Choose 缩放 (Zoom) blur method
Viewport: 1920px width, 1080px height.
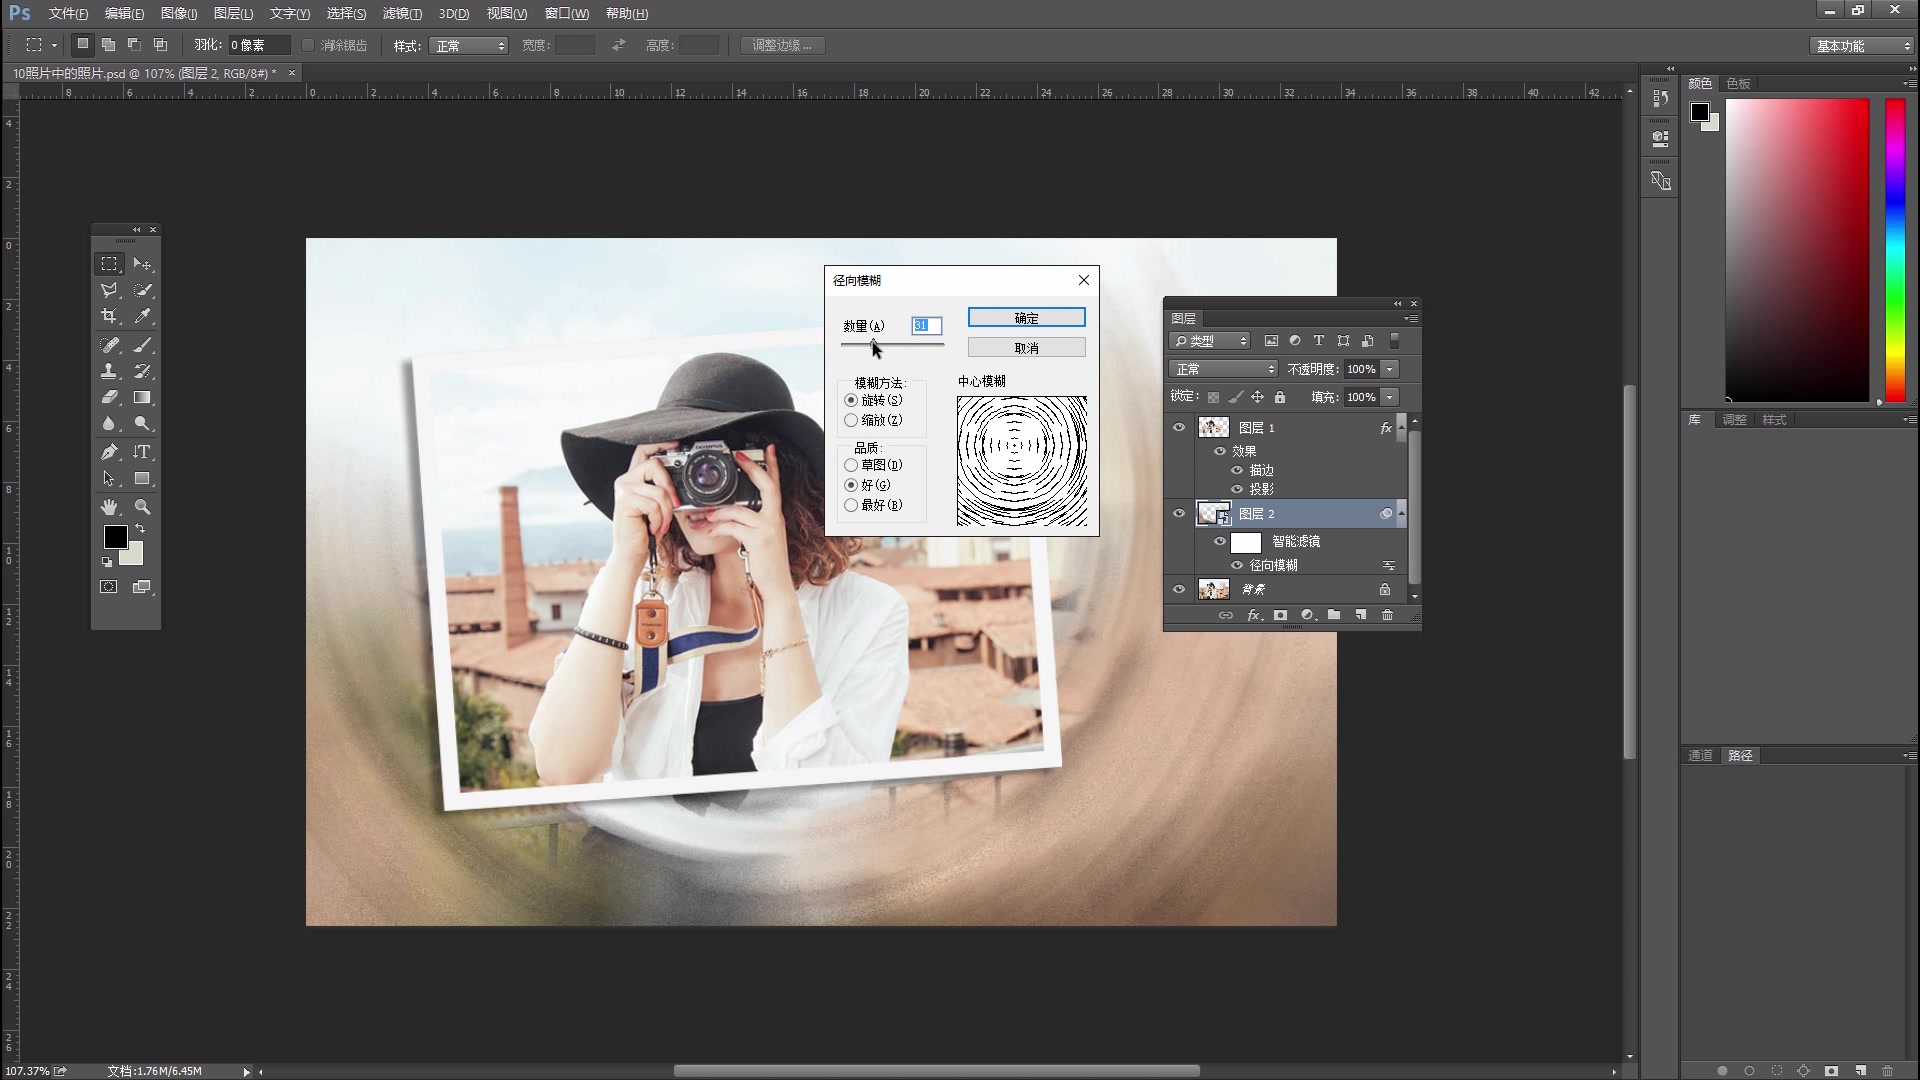coord(851,420)
